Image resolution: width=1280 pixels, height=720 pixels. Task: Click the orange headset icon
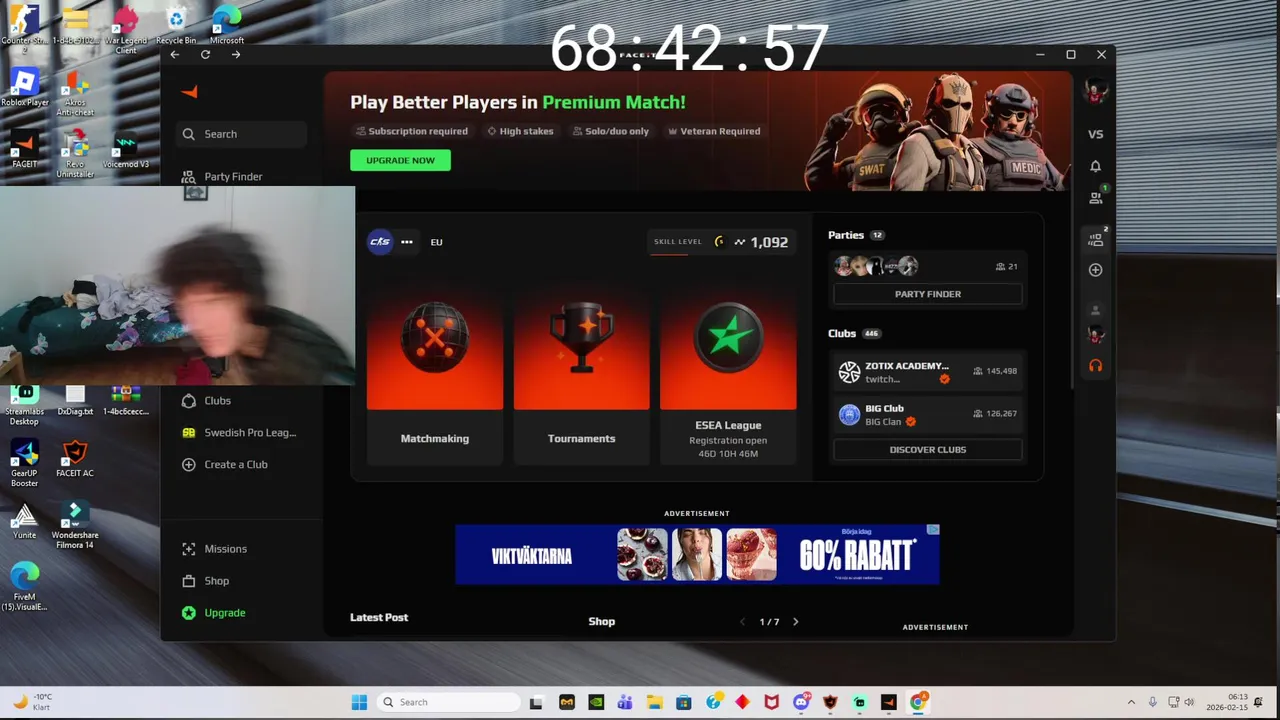pos(1095,365)
